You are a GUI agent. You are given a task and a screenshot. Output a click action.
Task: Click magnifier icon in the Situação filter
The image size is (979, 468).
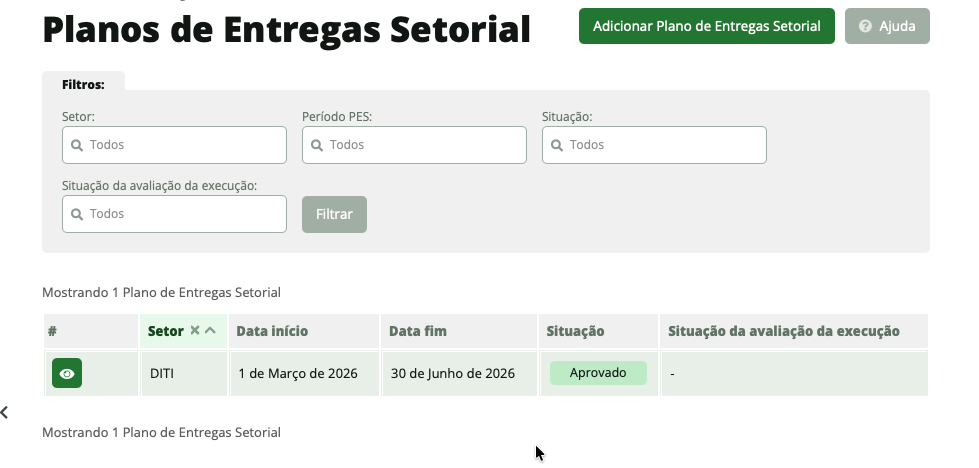(556, 145)
